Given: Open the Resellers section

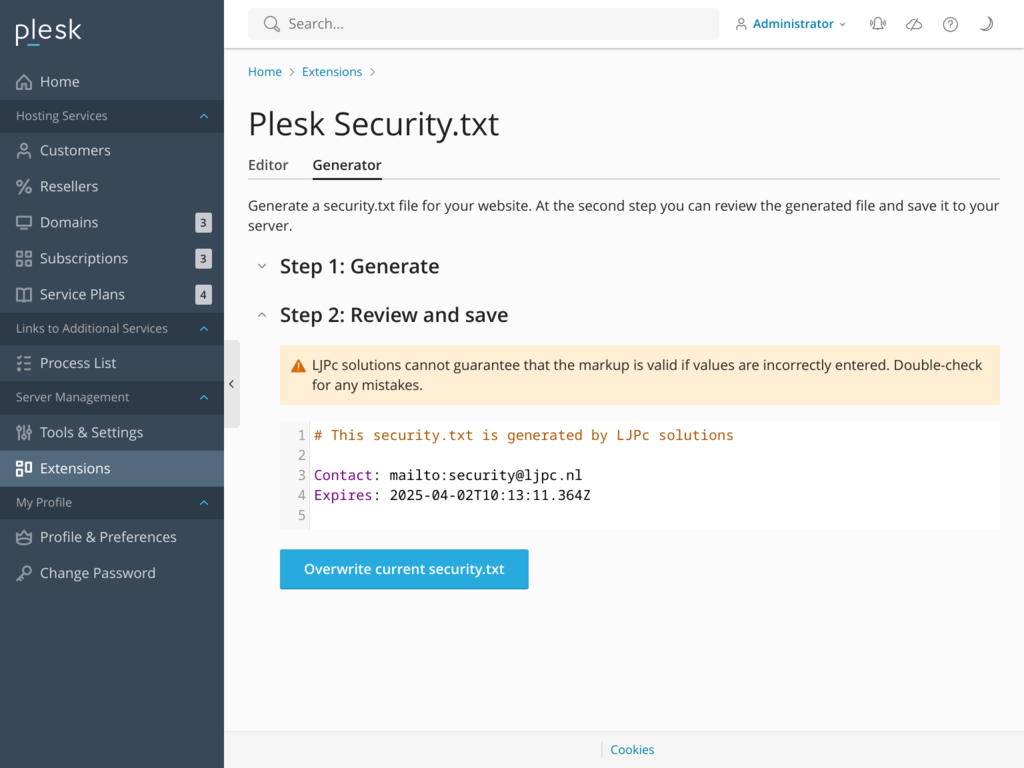Looking at the screenshot, I should [x=68, y=186].
